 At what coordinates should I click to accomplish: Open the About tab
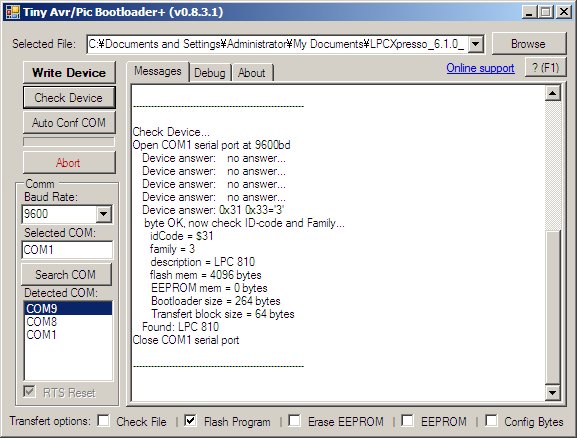tap(252, 73)
